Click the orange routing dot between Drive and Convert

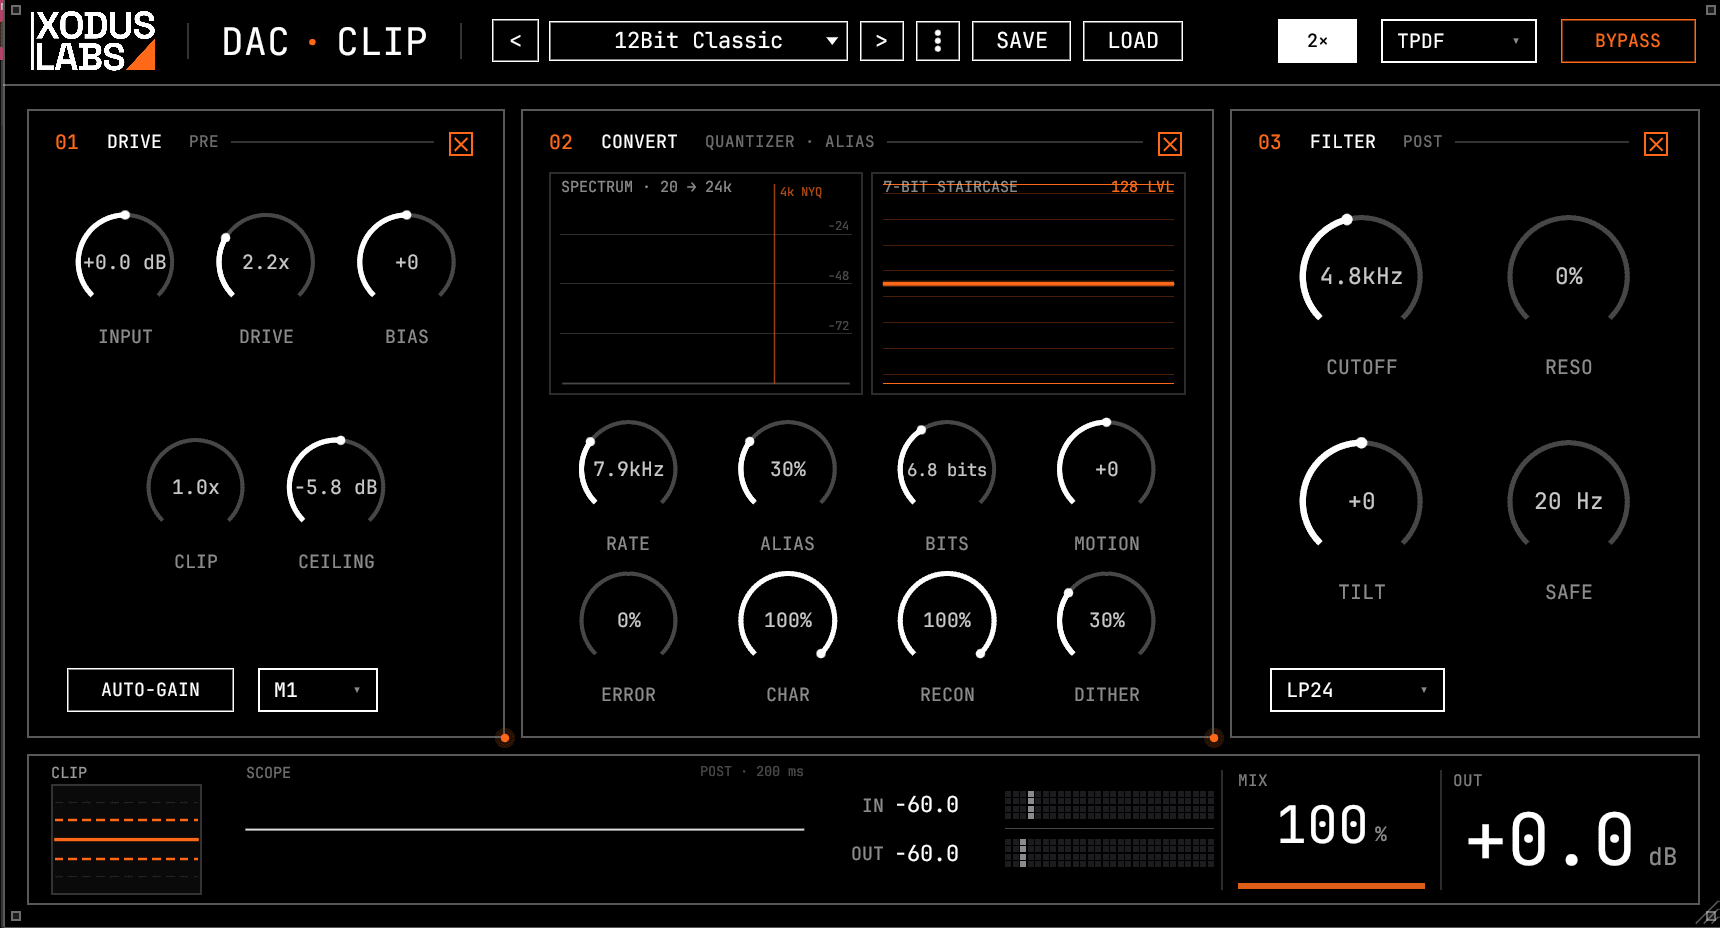[505, 738]
